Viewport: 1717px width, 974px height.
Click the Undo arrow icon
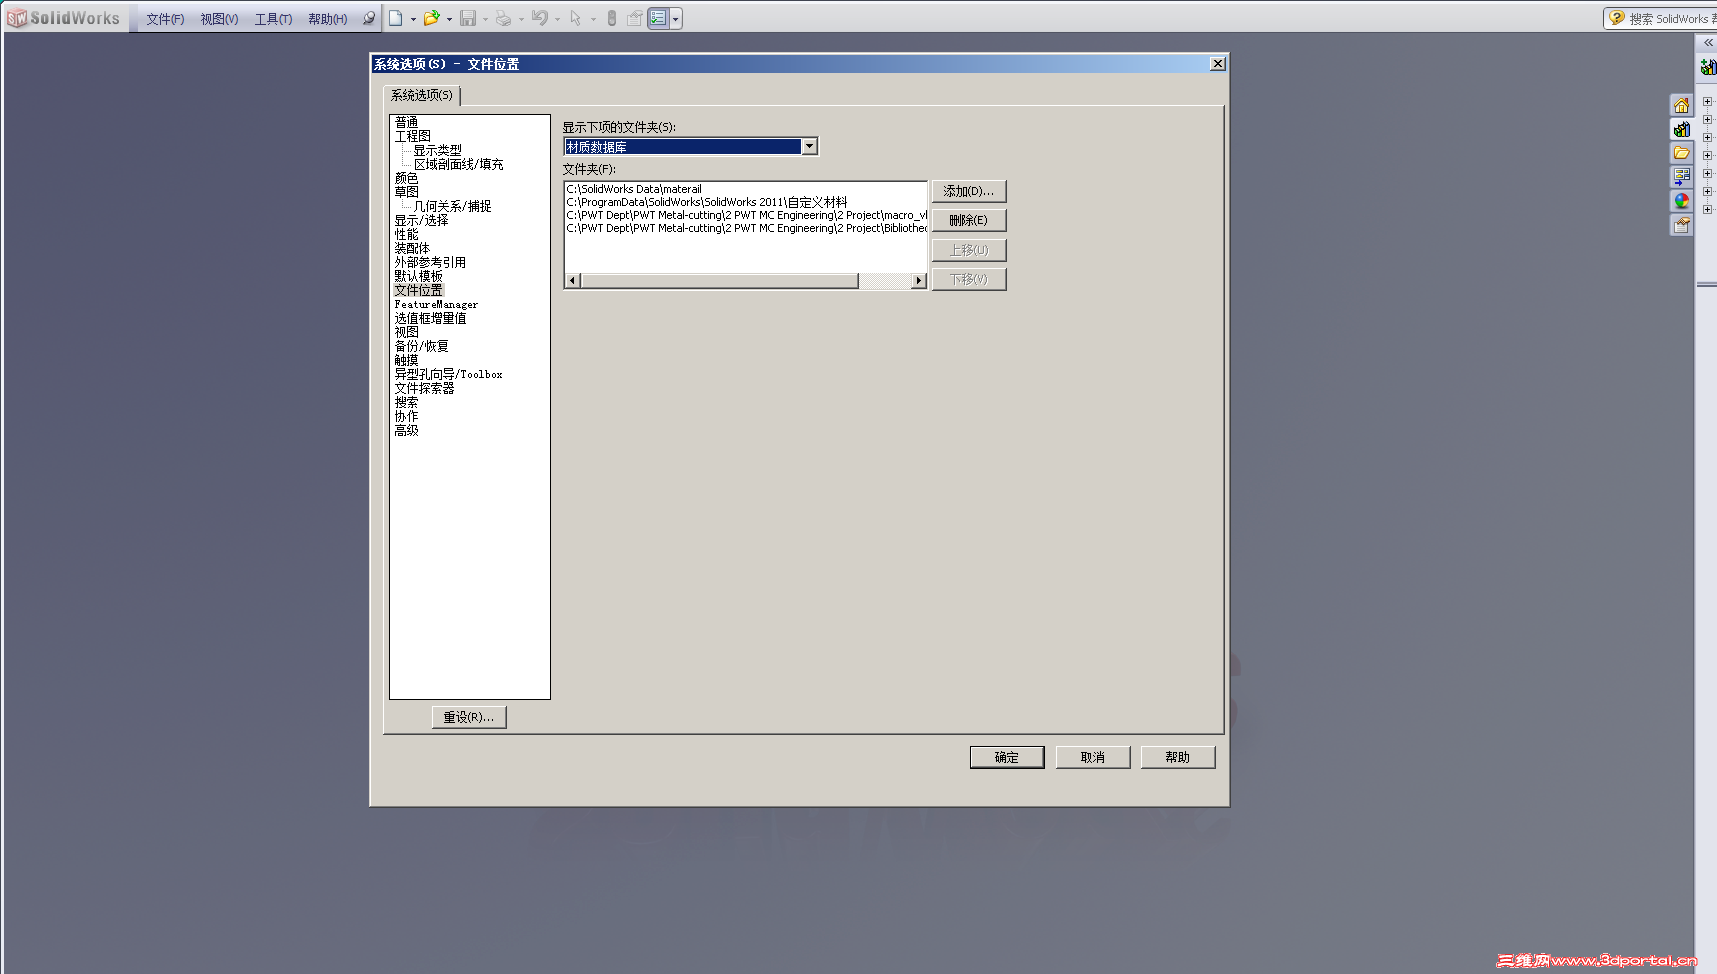(x=539, y=18)
